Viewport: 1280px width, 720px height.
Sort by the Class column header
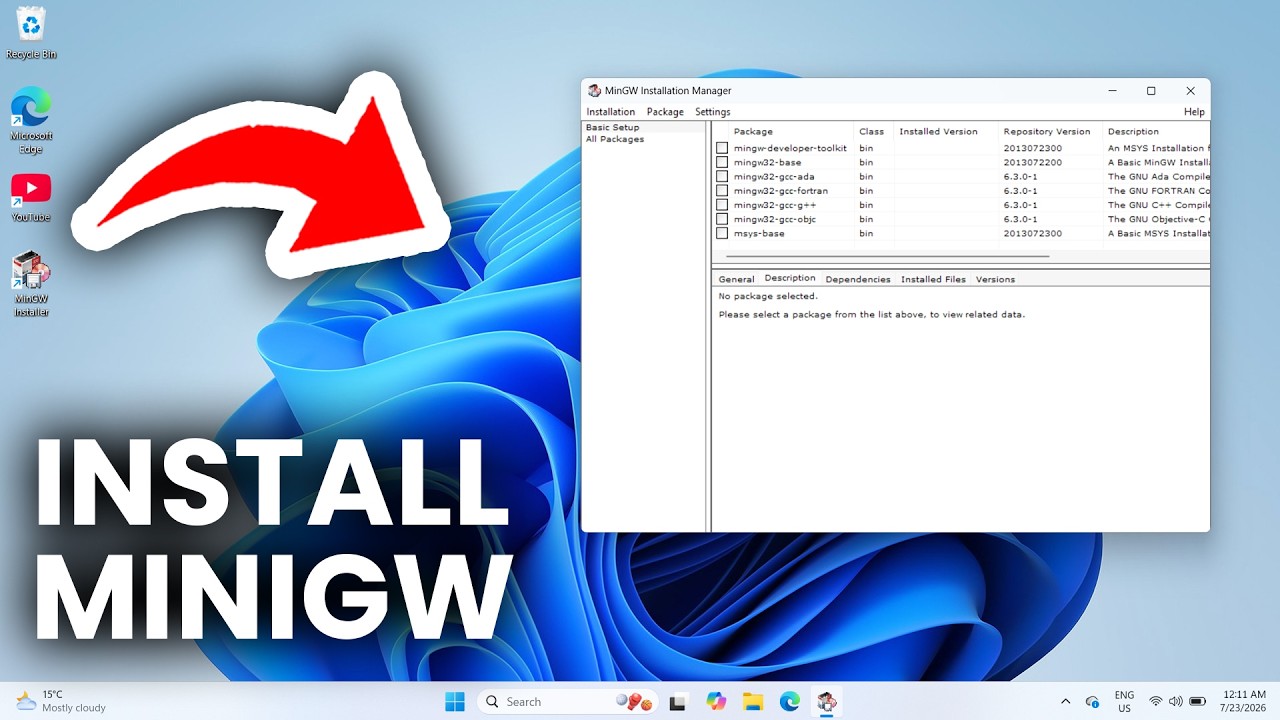pyautogui.click(x=872, y=131)
